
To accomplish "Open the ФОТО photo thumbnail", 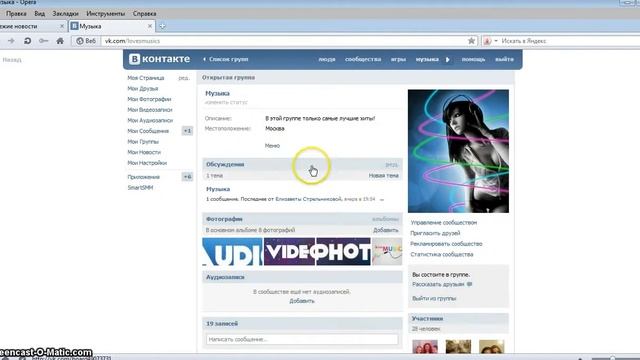I will click(x=344, y=252).
